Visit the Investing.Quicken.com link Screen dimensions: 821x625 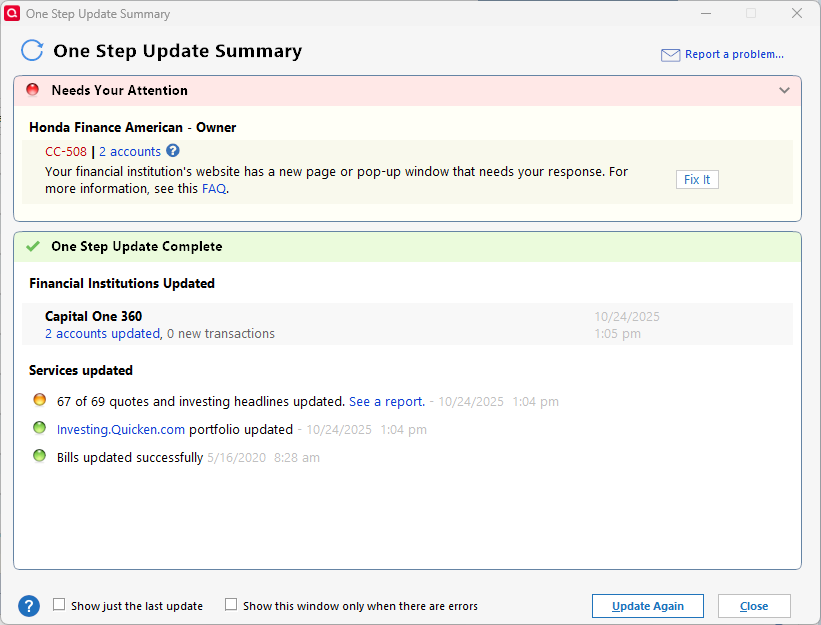click(x=121, y=430)
